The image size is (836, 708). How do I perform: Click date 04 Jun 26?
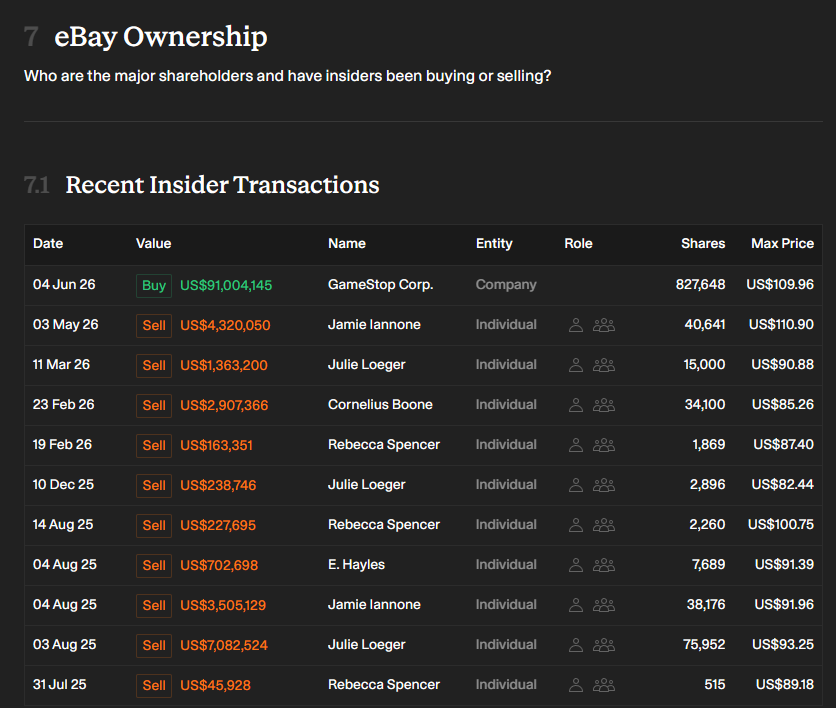[64, 285]
